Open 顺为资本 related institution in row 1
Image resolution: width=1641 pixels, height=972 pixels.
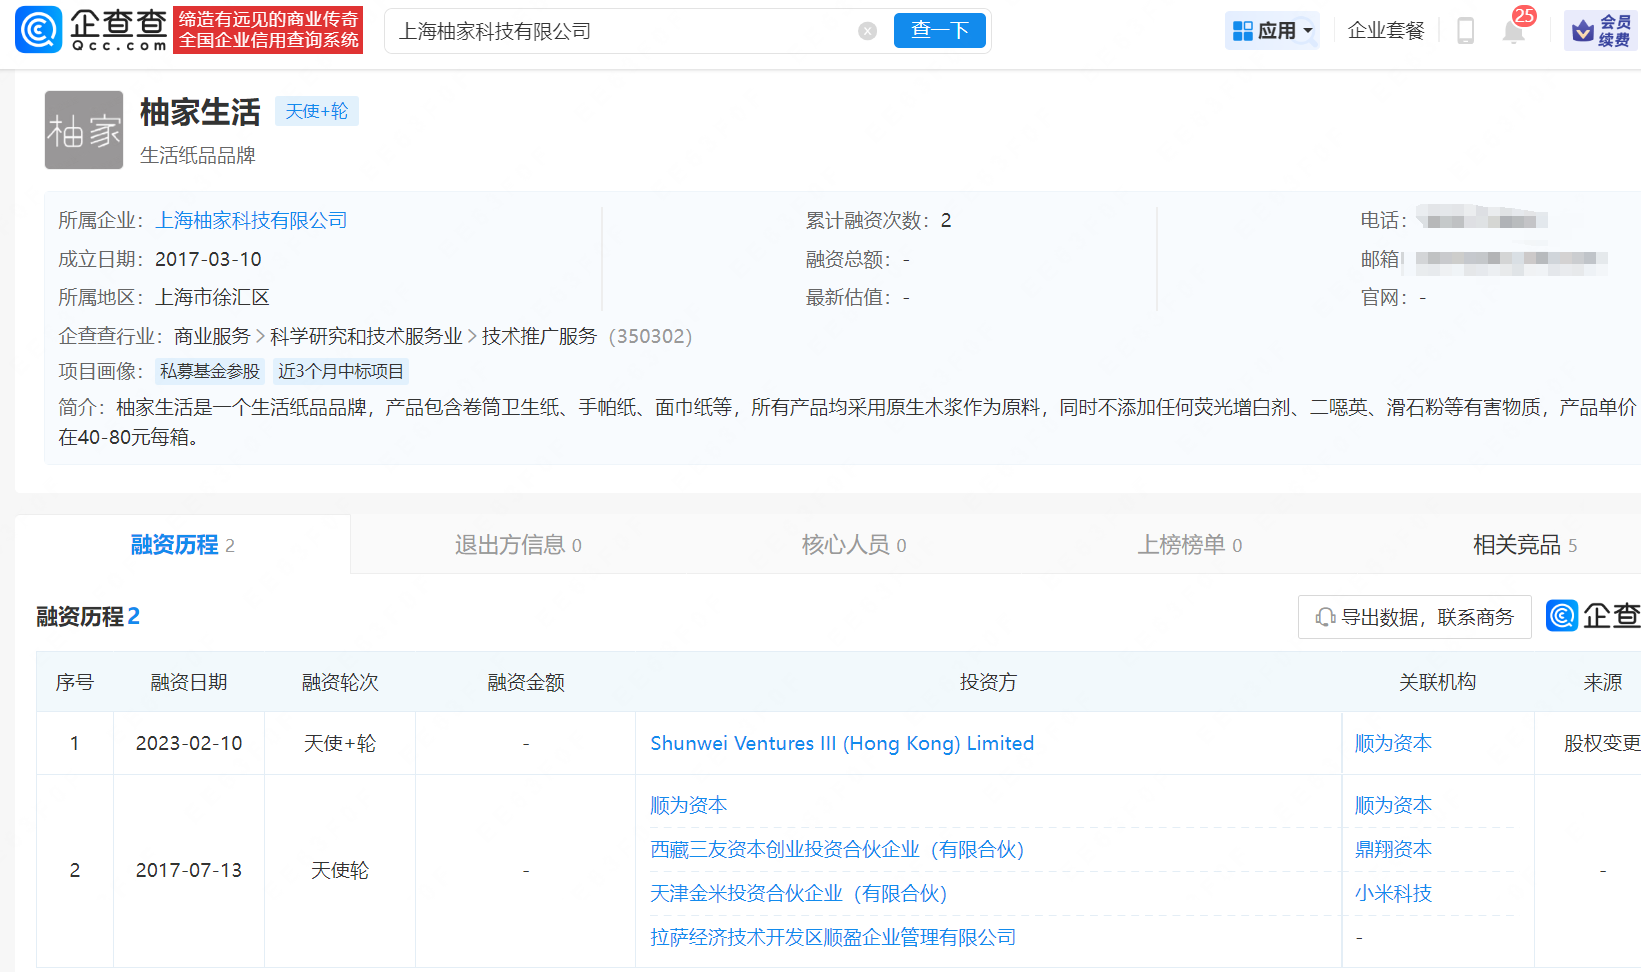click(x=1393, y=743)
